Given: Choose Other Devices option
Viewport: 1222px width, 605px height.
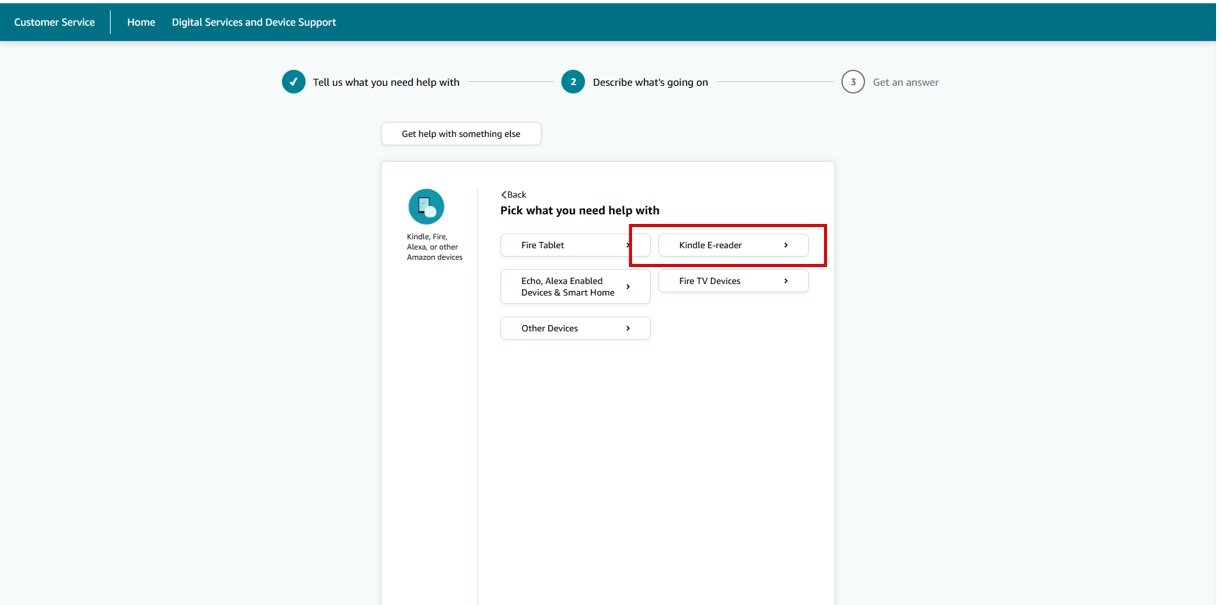Looking at the screenshot, I should coord(575,328).
